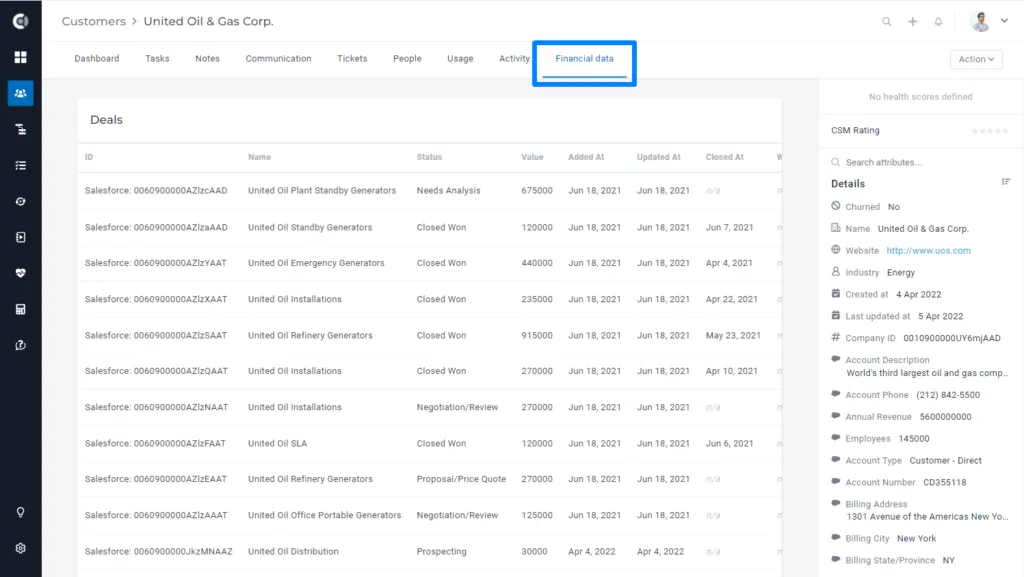1024x577 pixels.
Task: Open the dashboard grid icon in sidebar
Action: (x=20, y=57)
